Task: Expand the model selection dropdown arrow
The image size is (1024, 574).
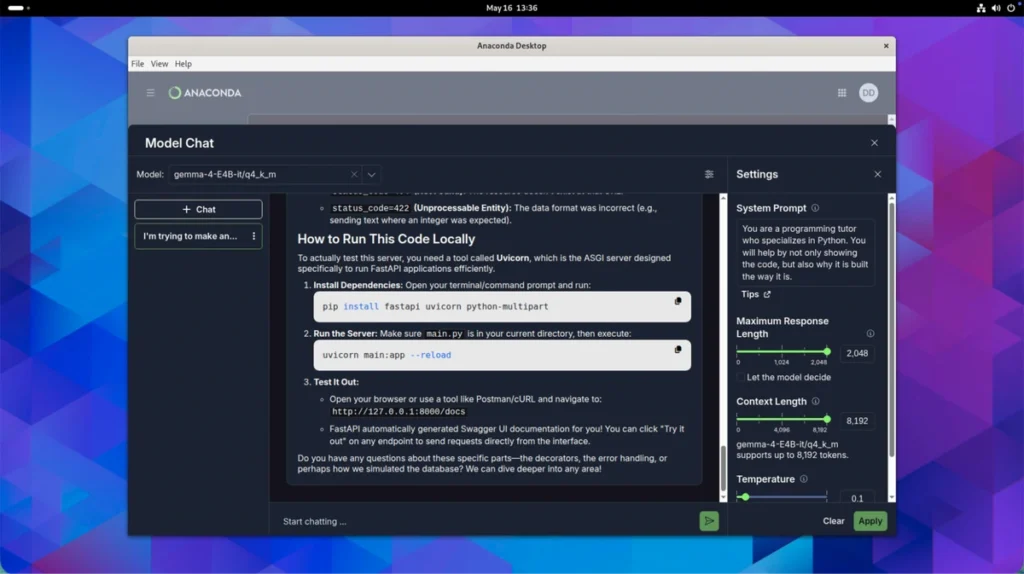Action: coord(372,174)
